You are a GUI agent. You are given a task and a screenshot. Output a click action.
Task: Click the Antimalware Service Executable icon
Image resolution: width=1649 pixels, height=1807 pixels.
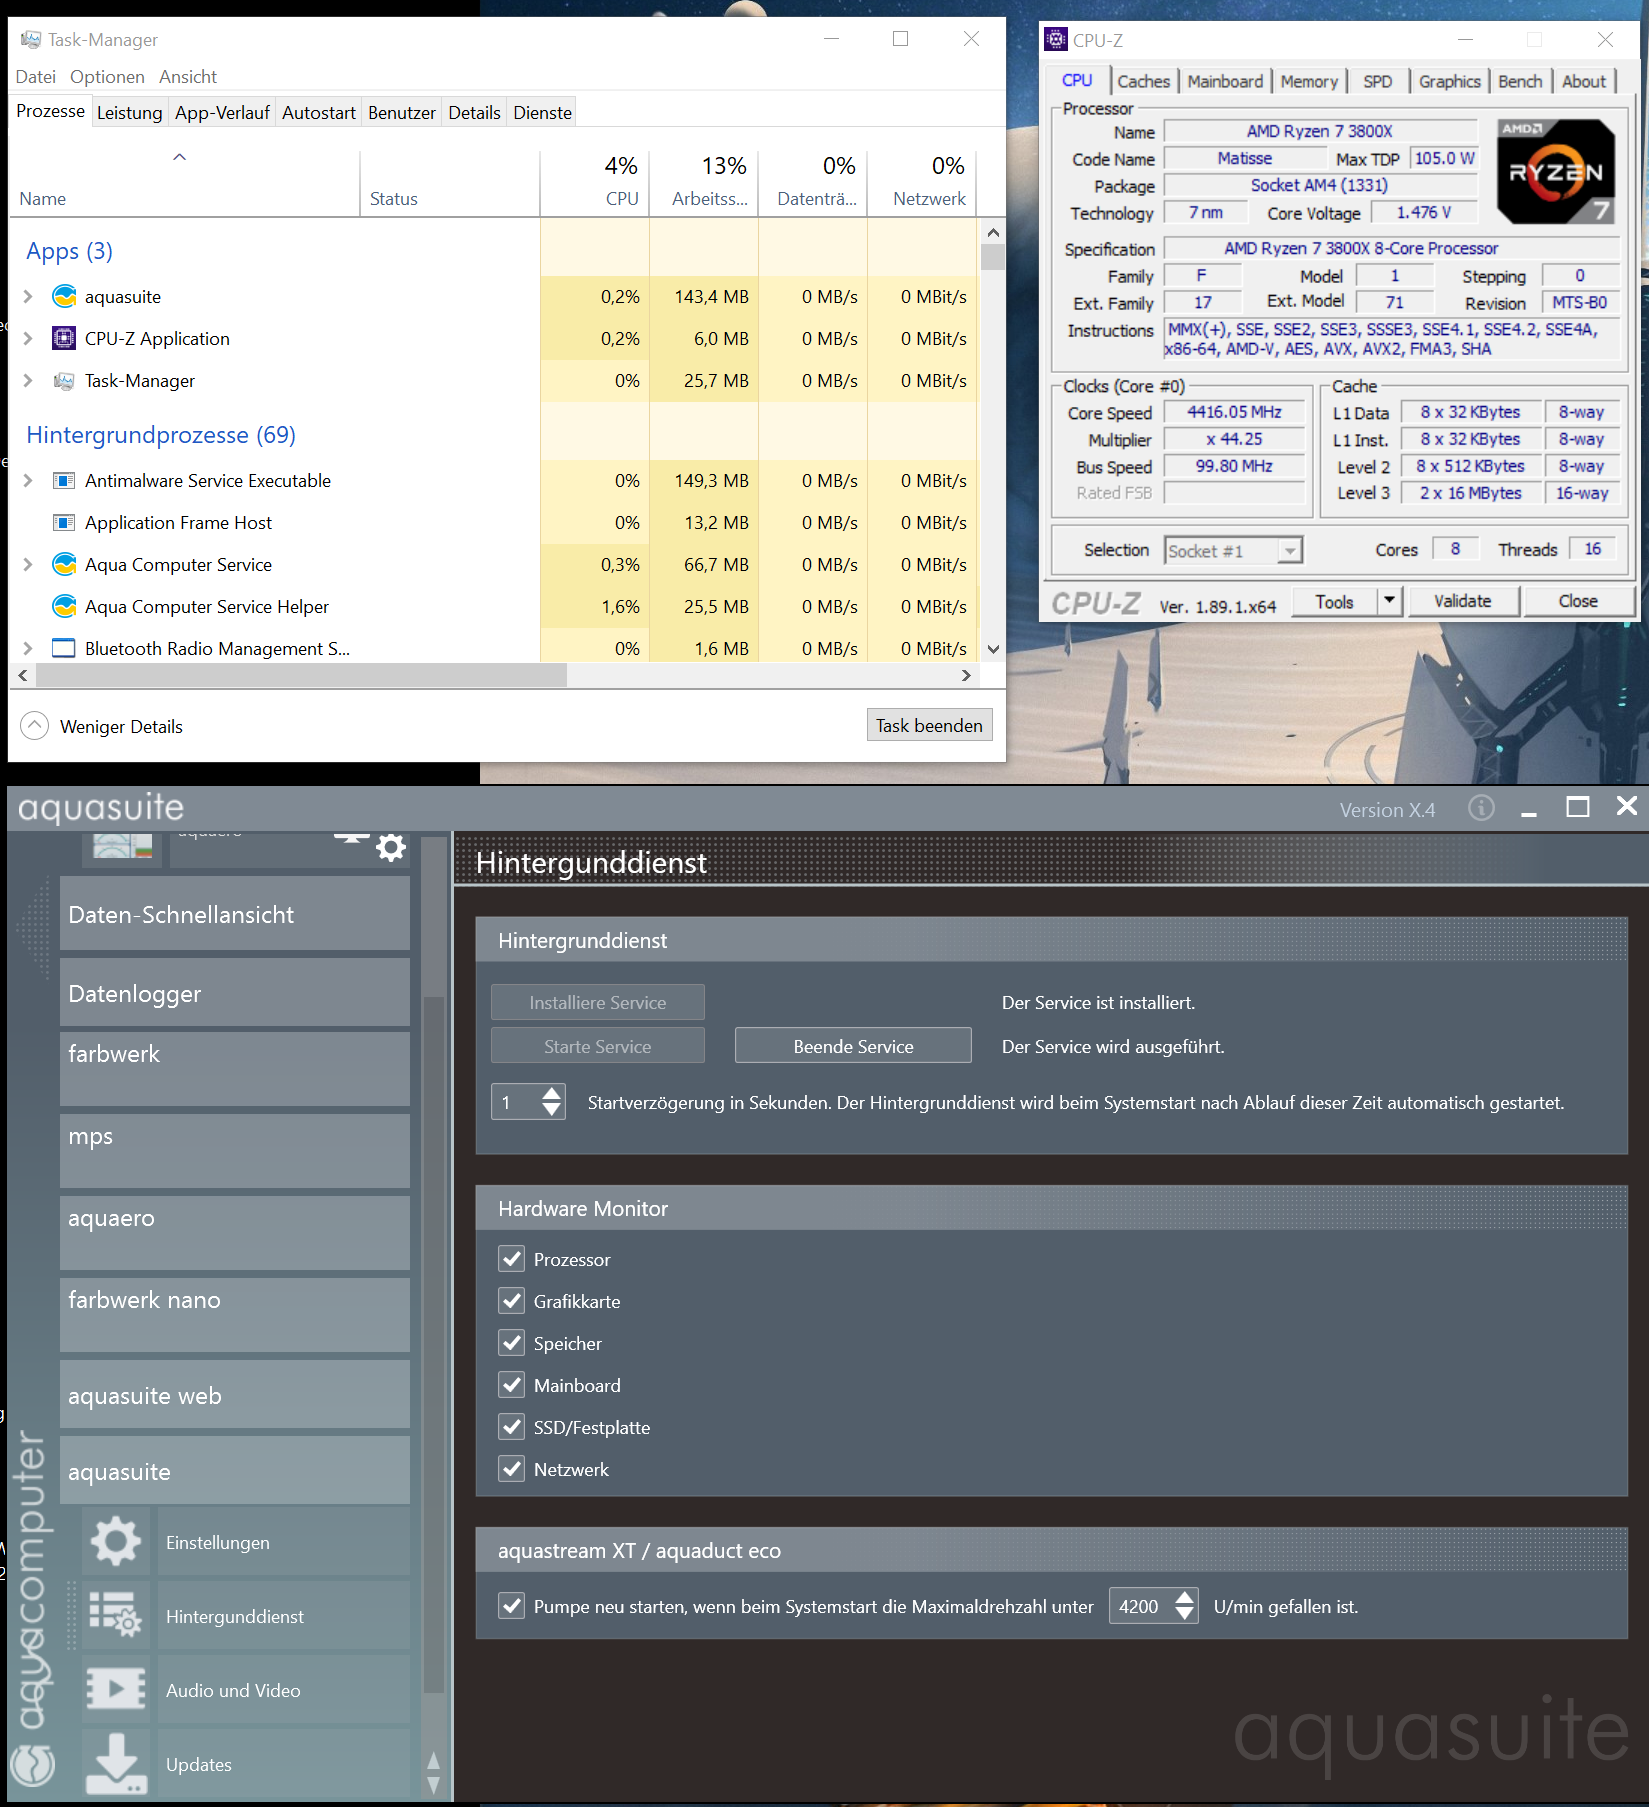tap(64, 481)
